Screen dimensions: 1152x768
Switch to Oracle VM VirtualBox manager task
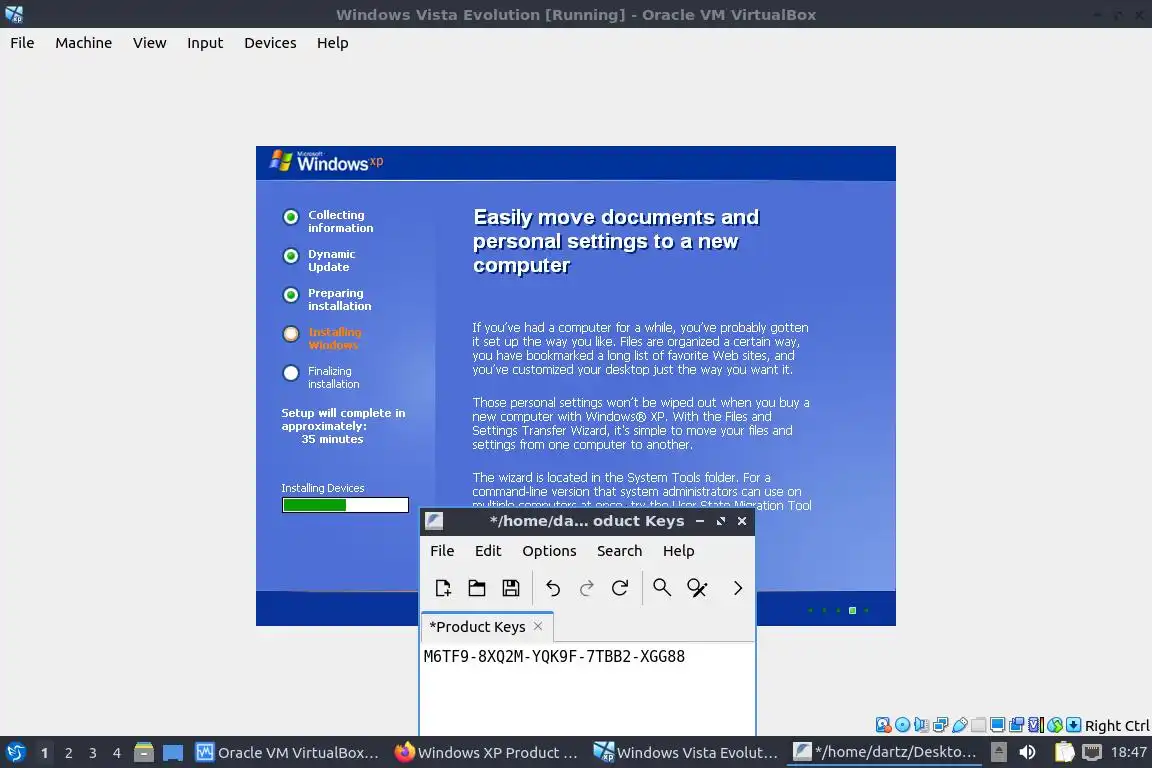tap(287, 752)
